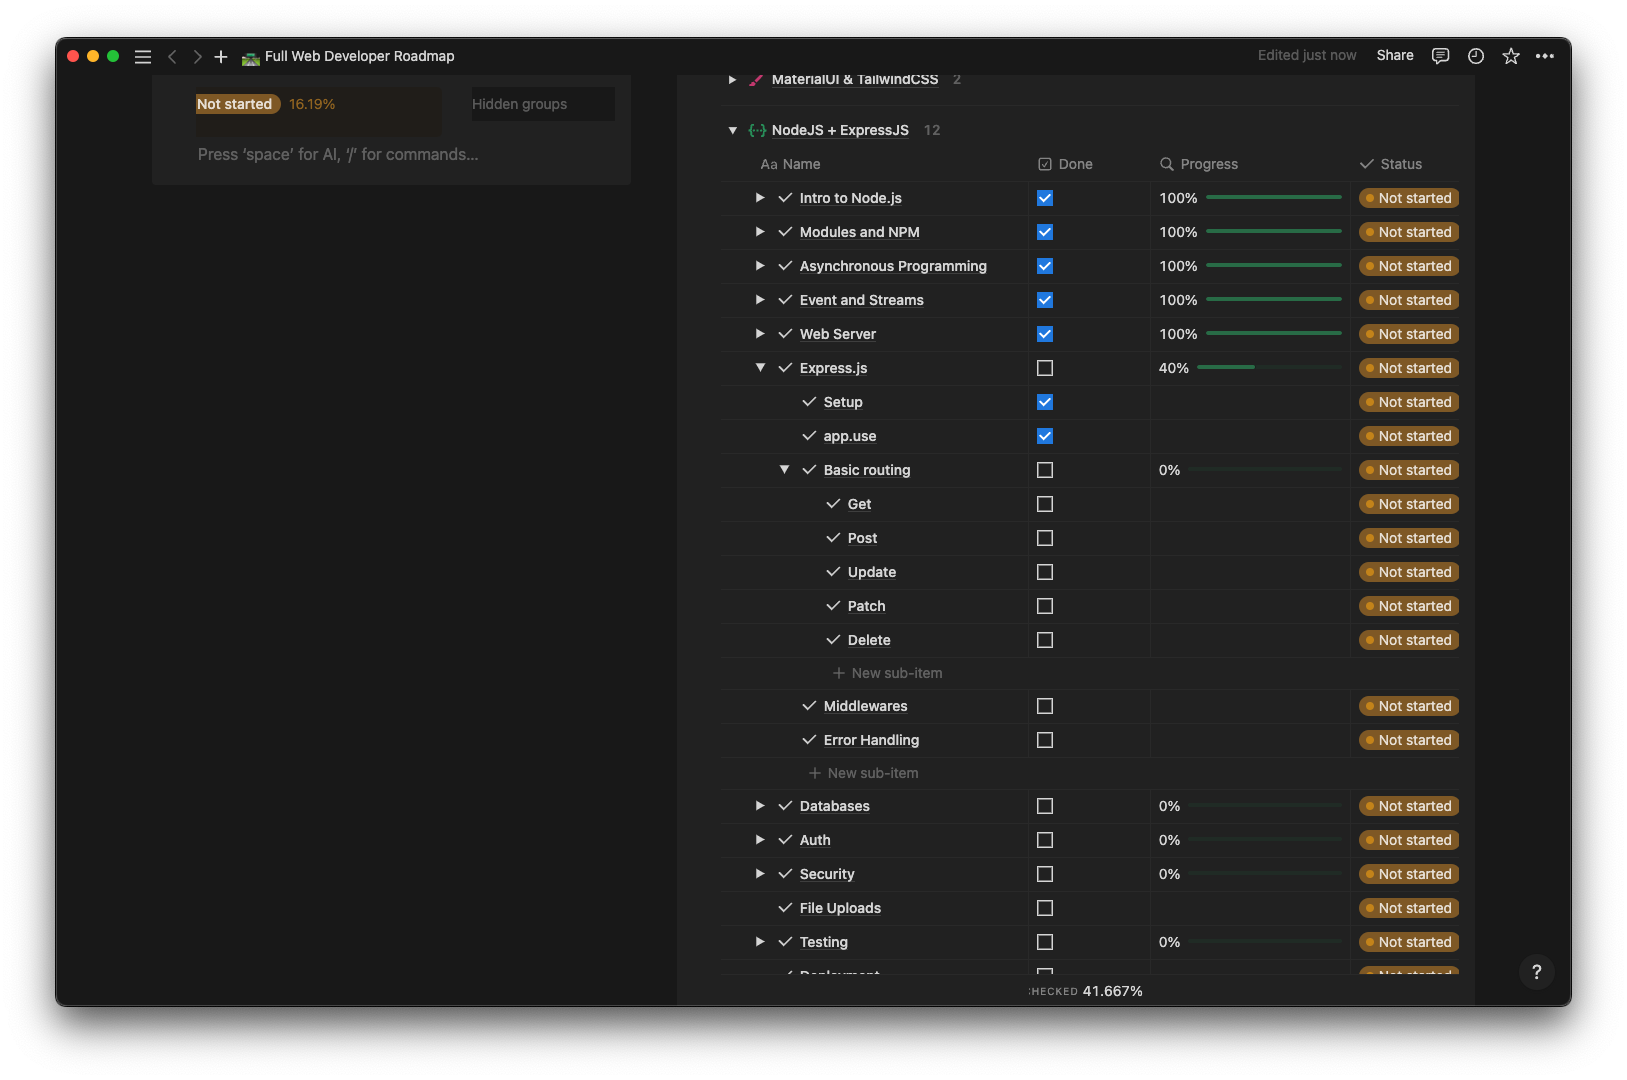Go back with the left arrow
1627x1080 pixels.
[x=172, y=57]
